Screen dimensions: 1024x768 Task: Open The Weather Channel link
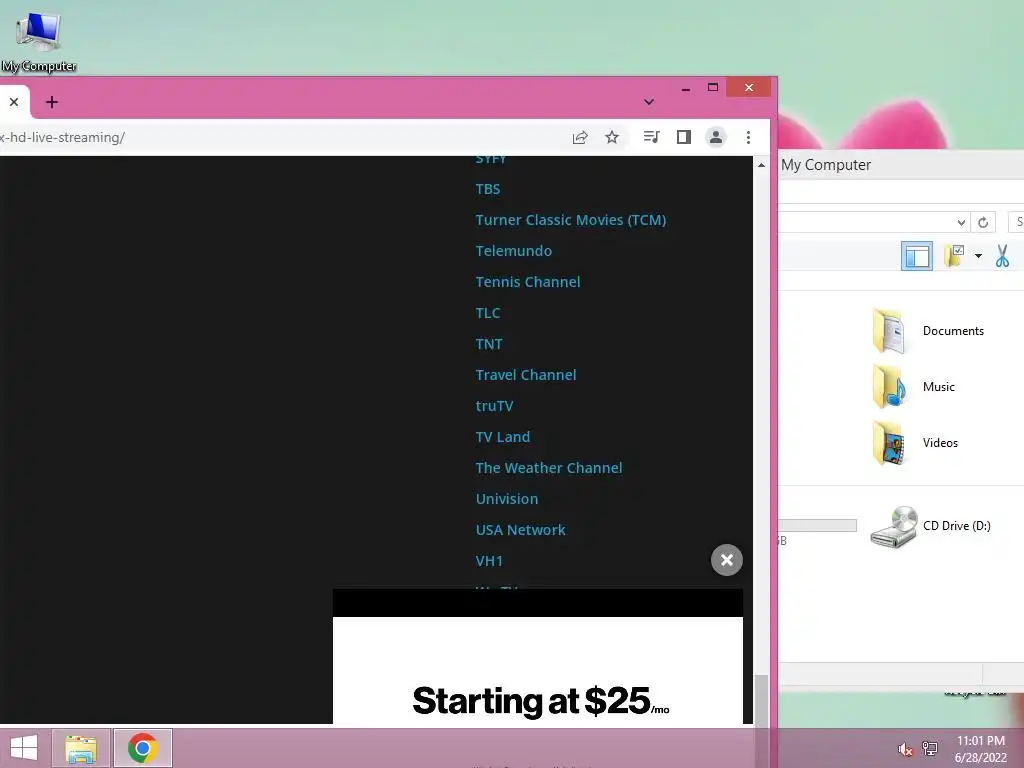pyautogui.click(x=549, y=468)
